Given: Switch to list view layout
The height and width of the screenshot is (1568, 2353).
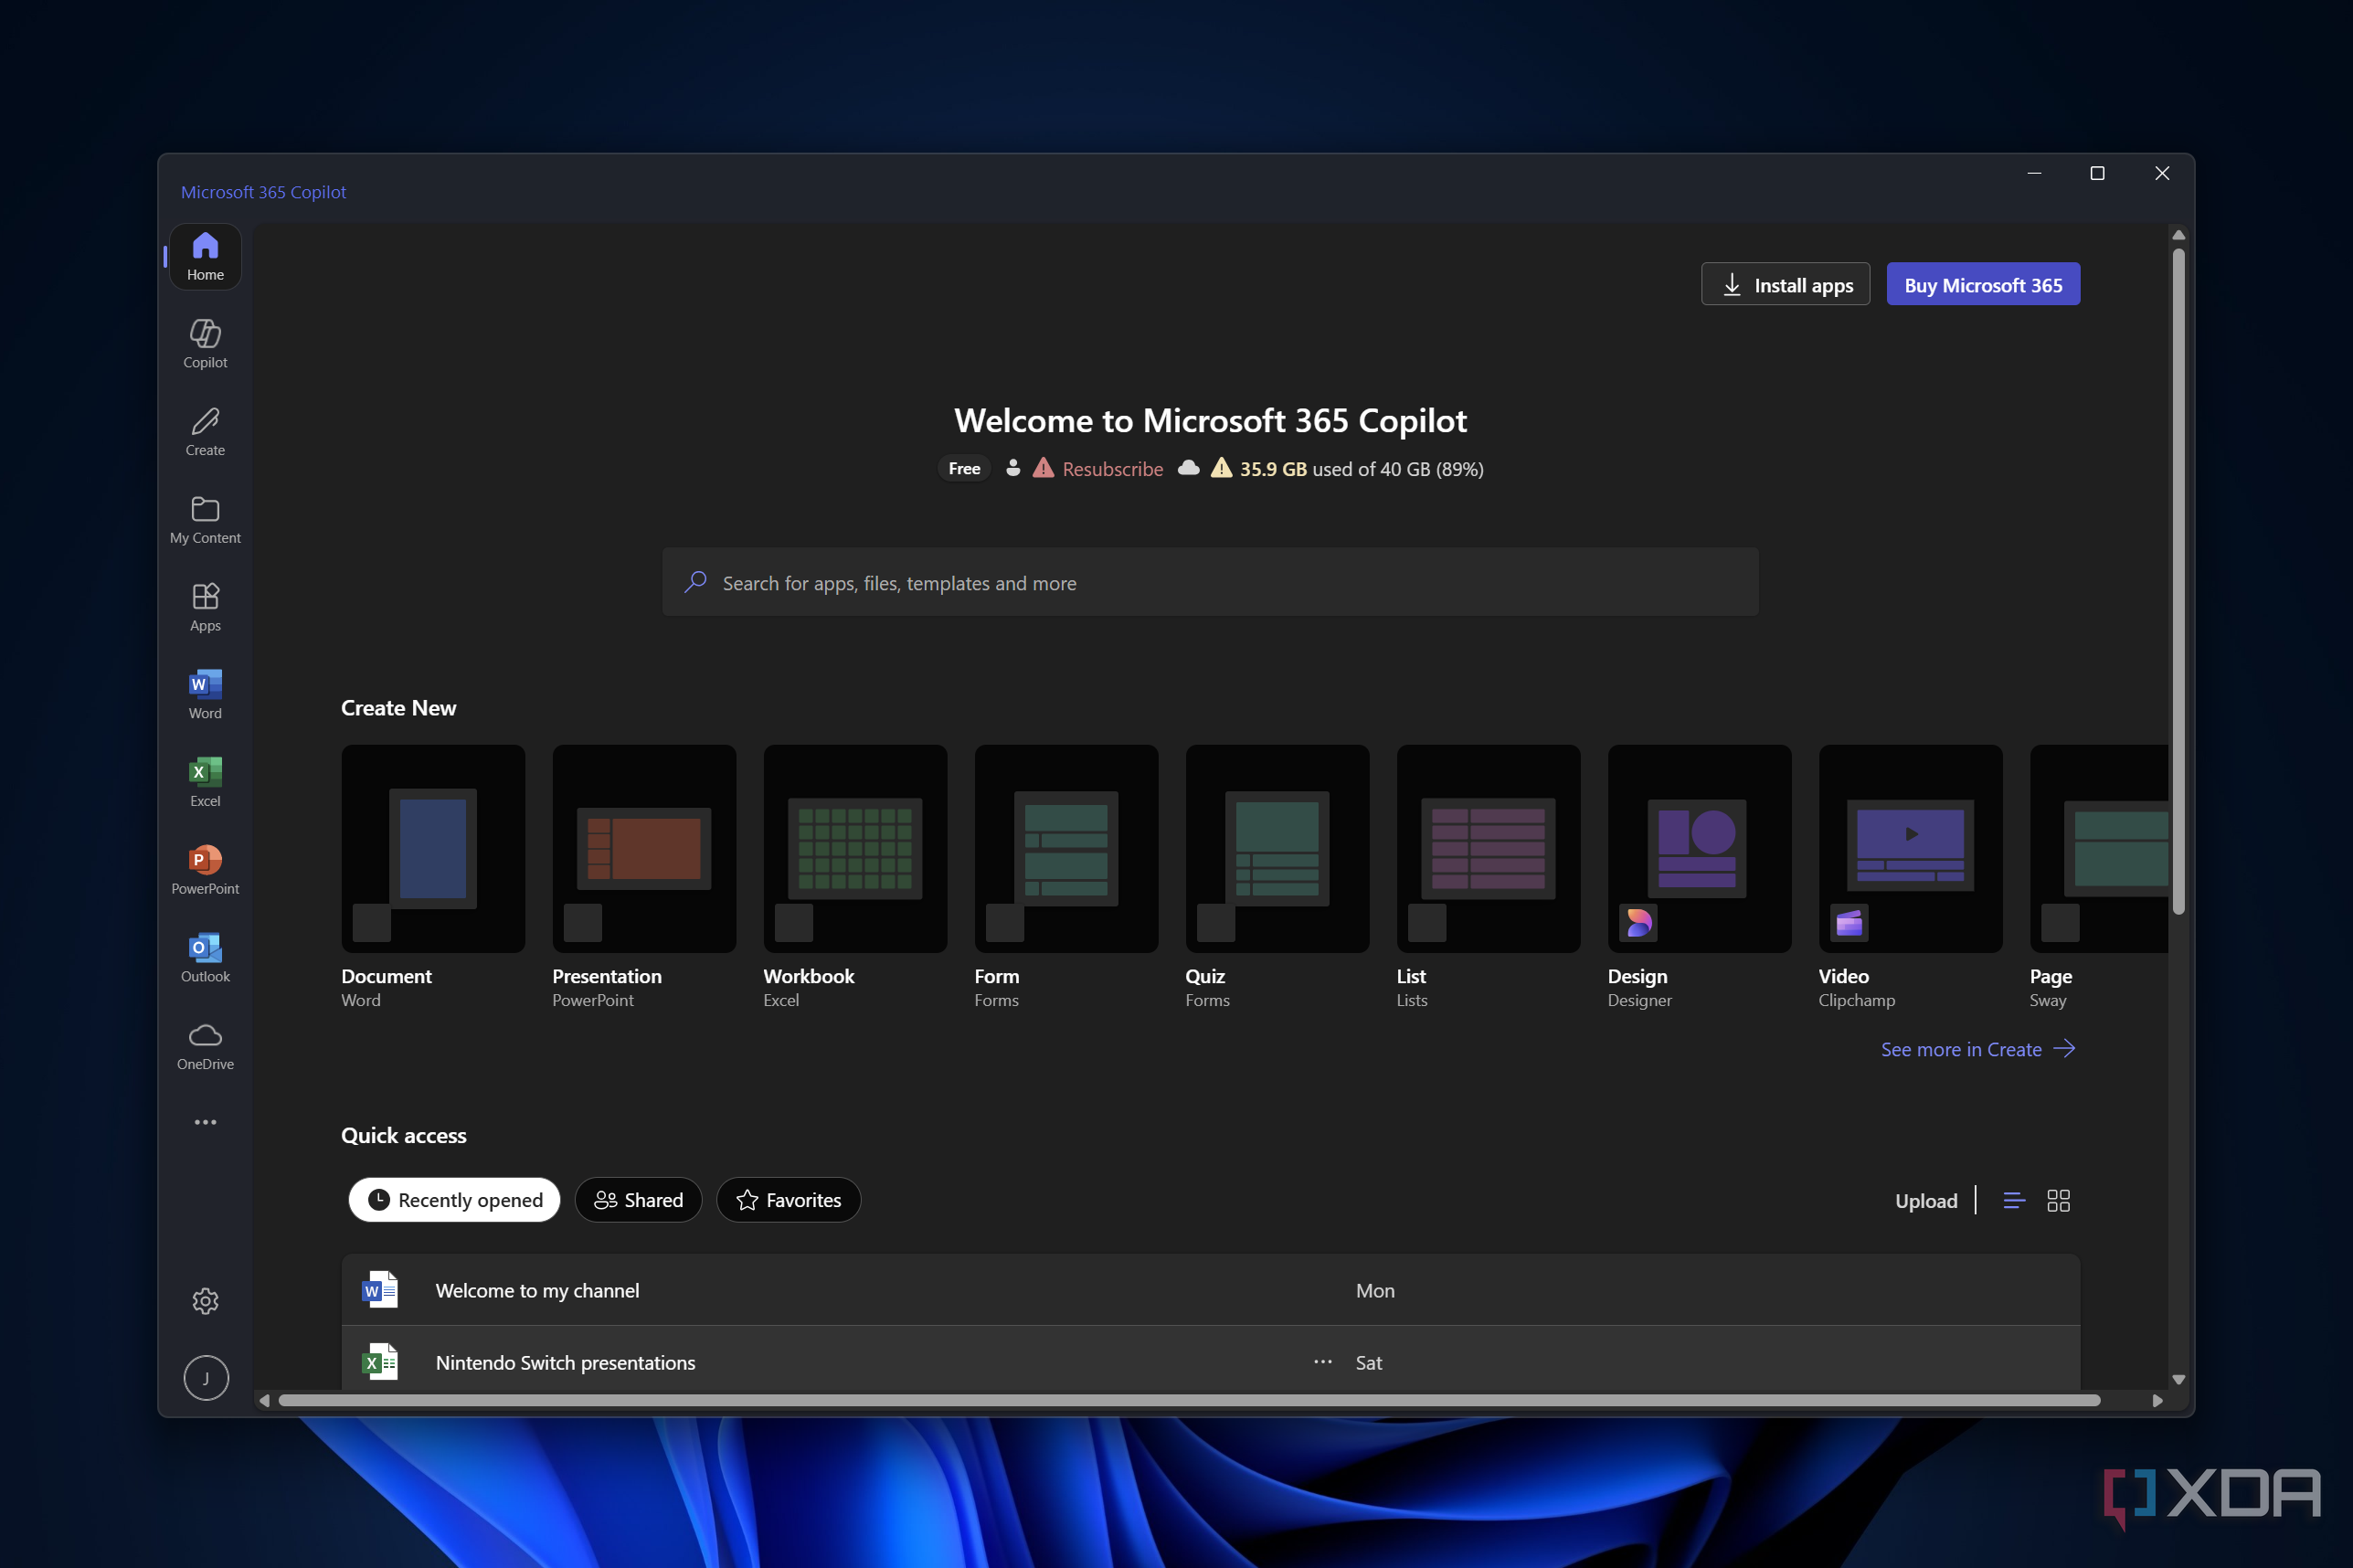Looking at the screenshot, I should 2014,1200.
